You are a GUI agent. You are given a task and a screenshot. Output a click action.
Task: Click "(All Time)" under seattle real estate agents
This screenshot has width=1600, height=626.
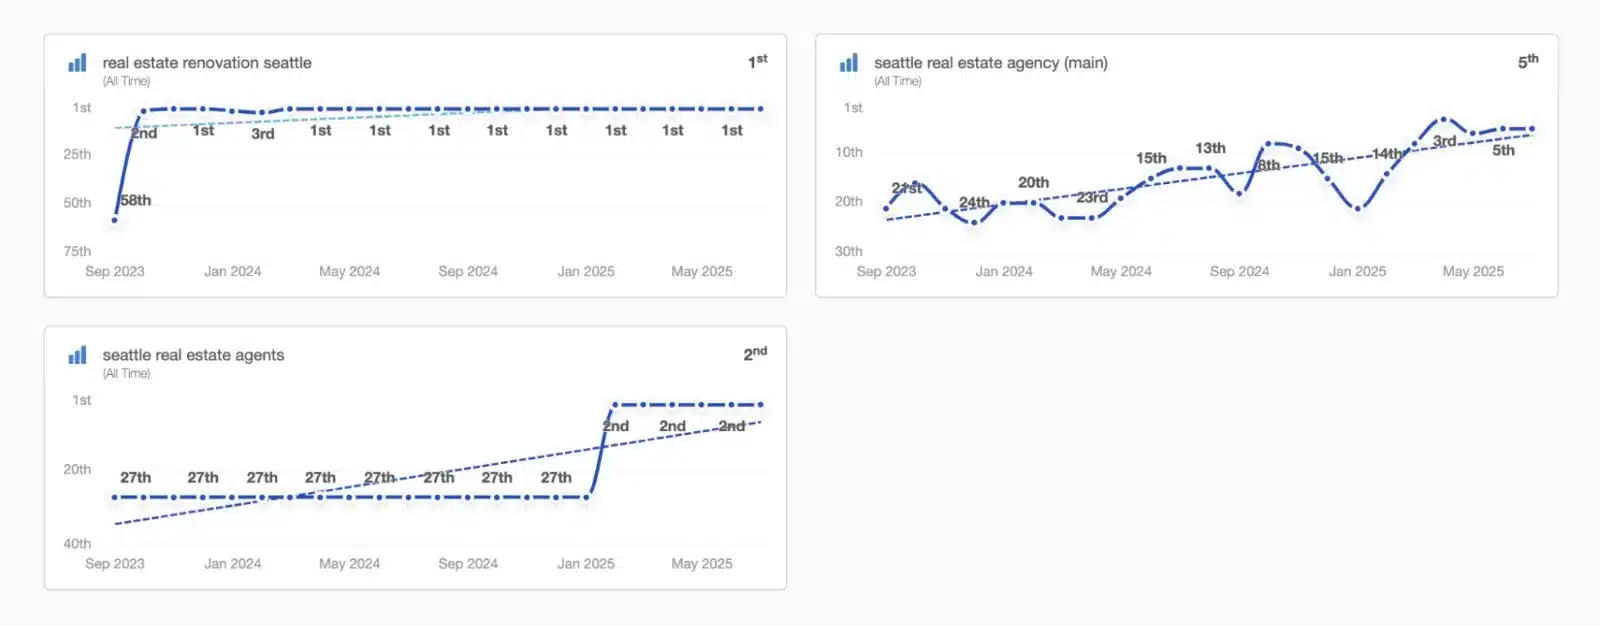pyautogui.click(x=126, y=373)
